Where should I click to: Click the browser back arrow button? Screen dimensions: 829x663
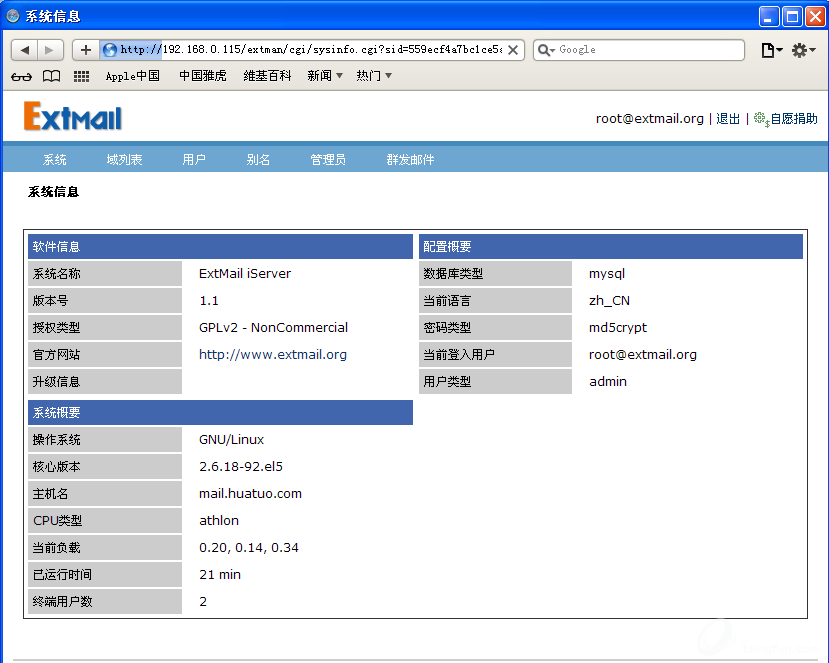[25, 50]
